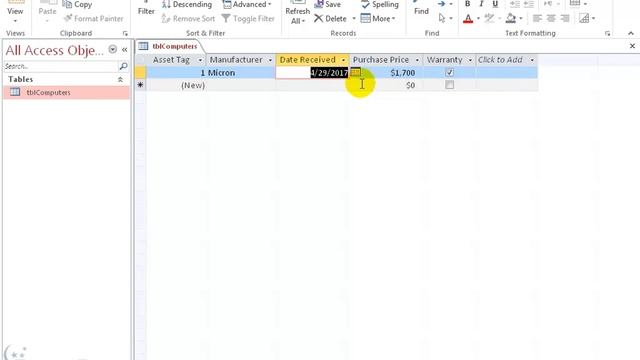Open the Asset Tag column dropdown
640x360 pixels.
point(200,60)
